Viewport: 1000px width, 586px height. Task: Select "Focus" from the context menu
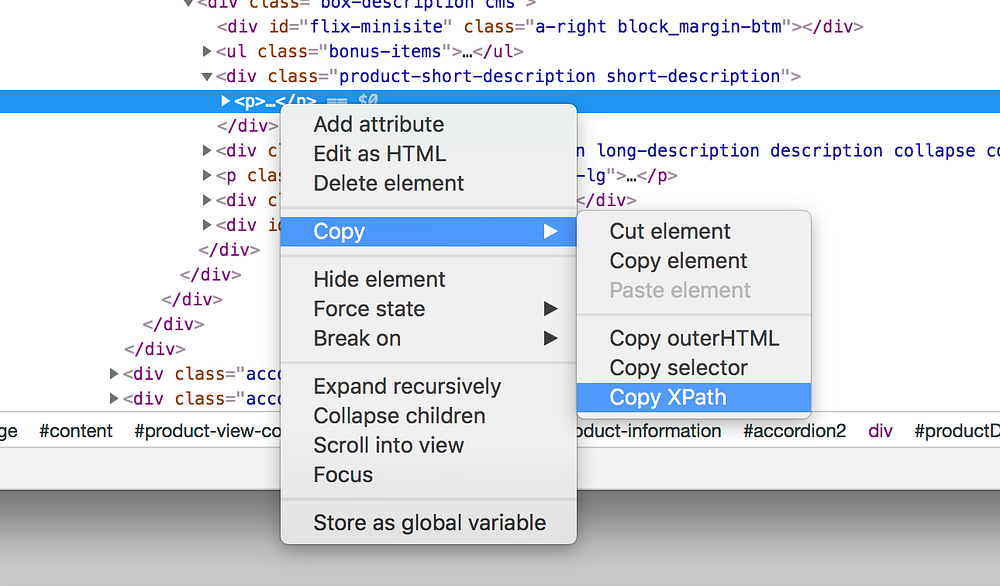341,475
